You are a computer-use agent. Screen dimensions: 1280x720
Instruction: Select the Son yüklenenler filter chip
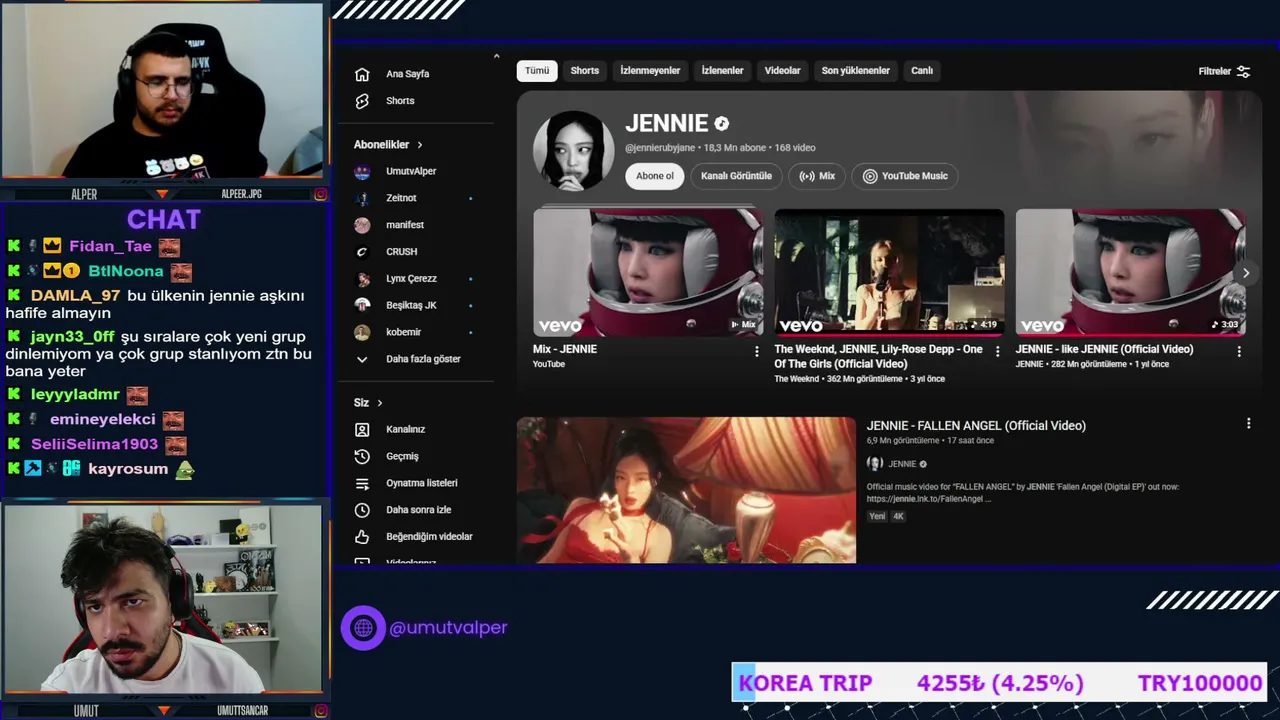click(856, 71)
